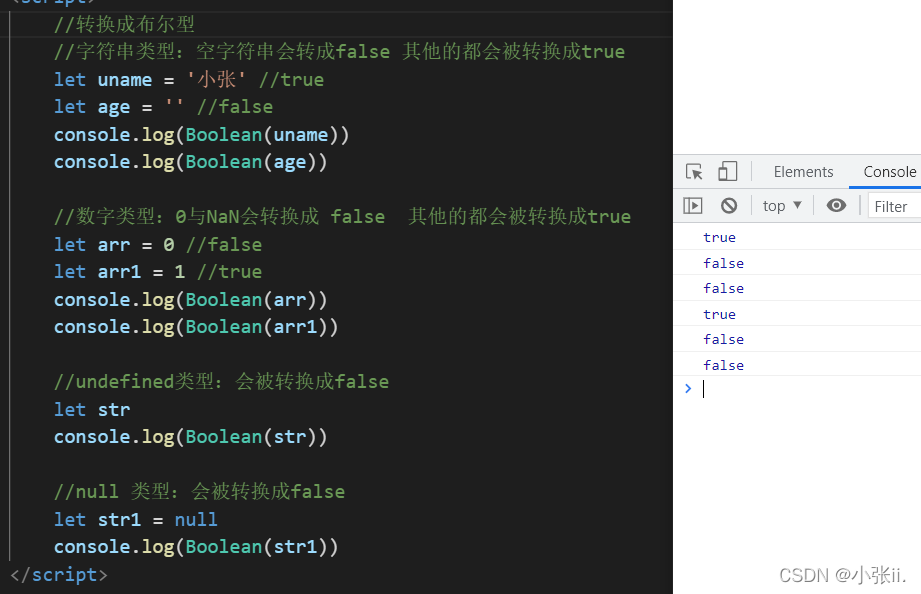The image size is (921, 594).
Task: Place cursor on 'let uname' code line
Action: tap(189, 79)
